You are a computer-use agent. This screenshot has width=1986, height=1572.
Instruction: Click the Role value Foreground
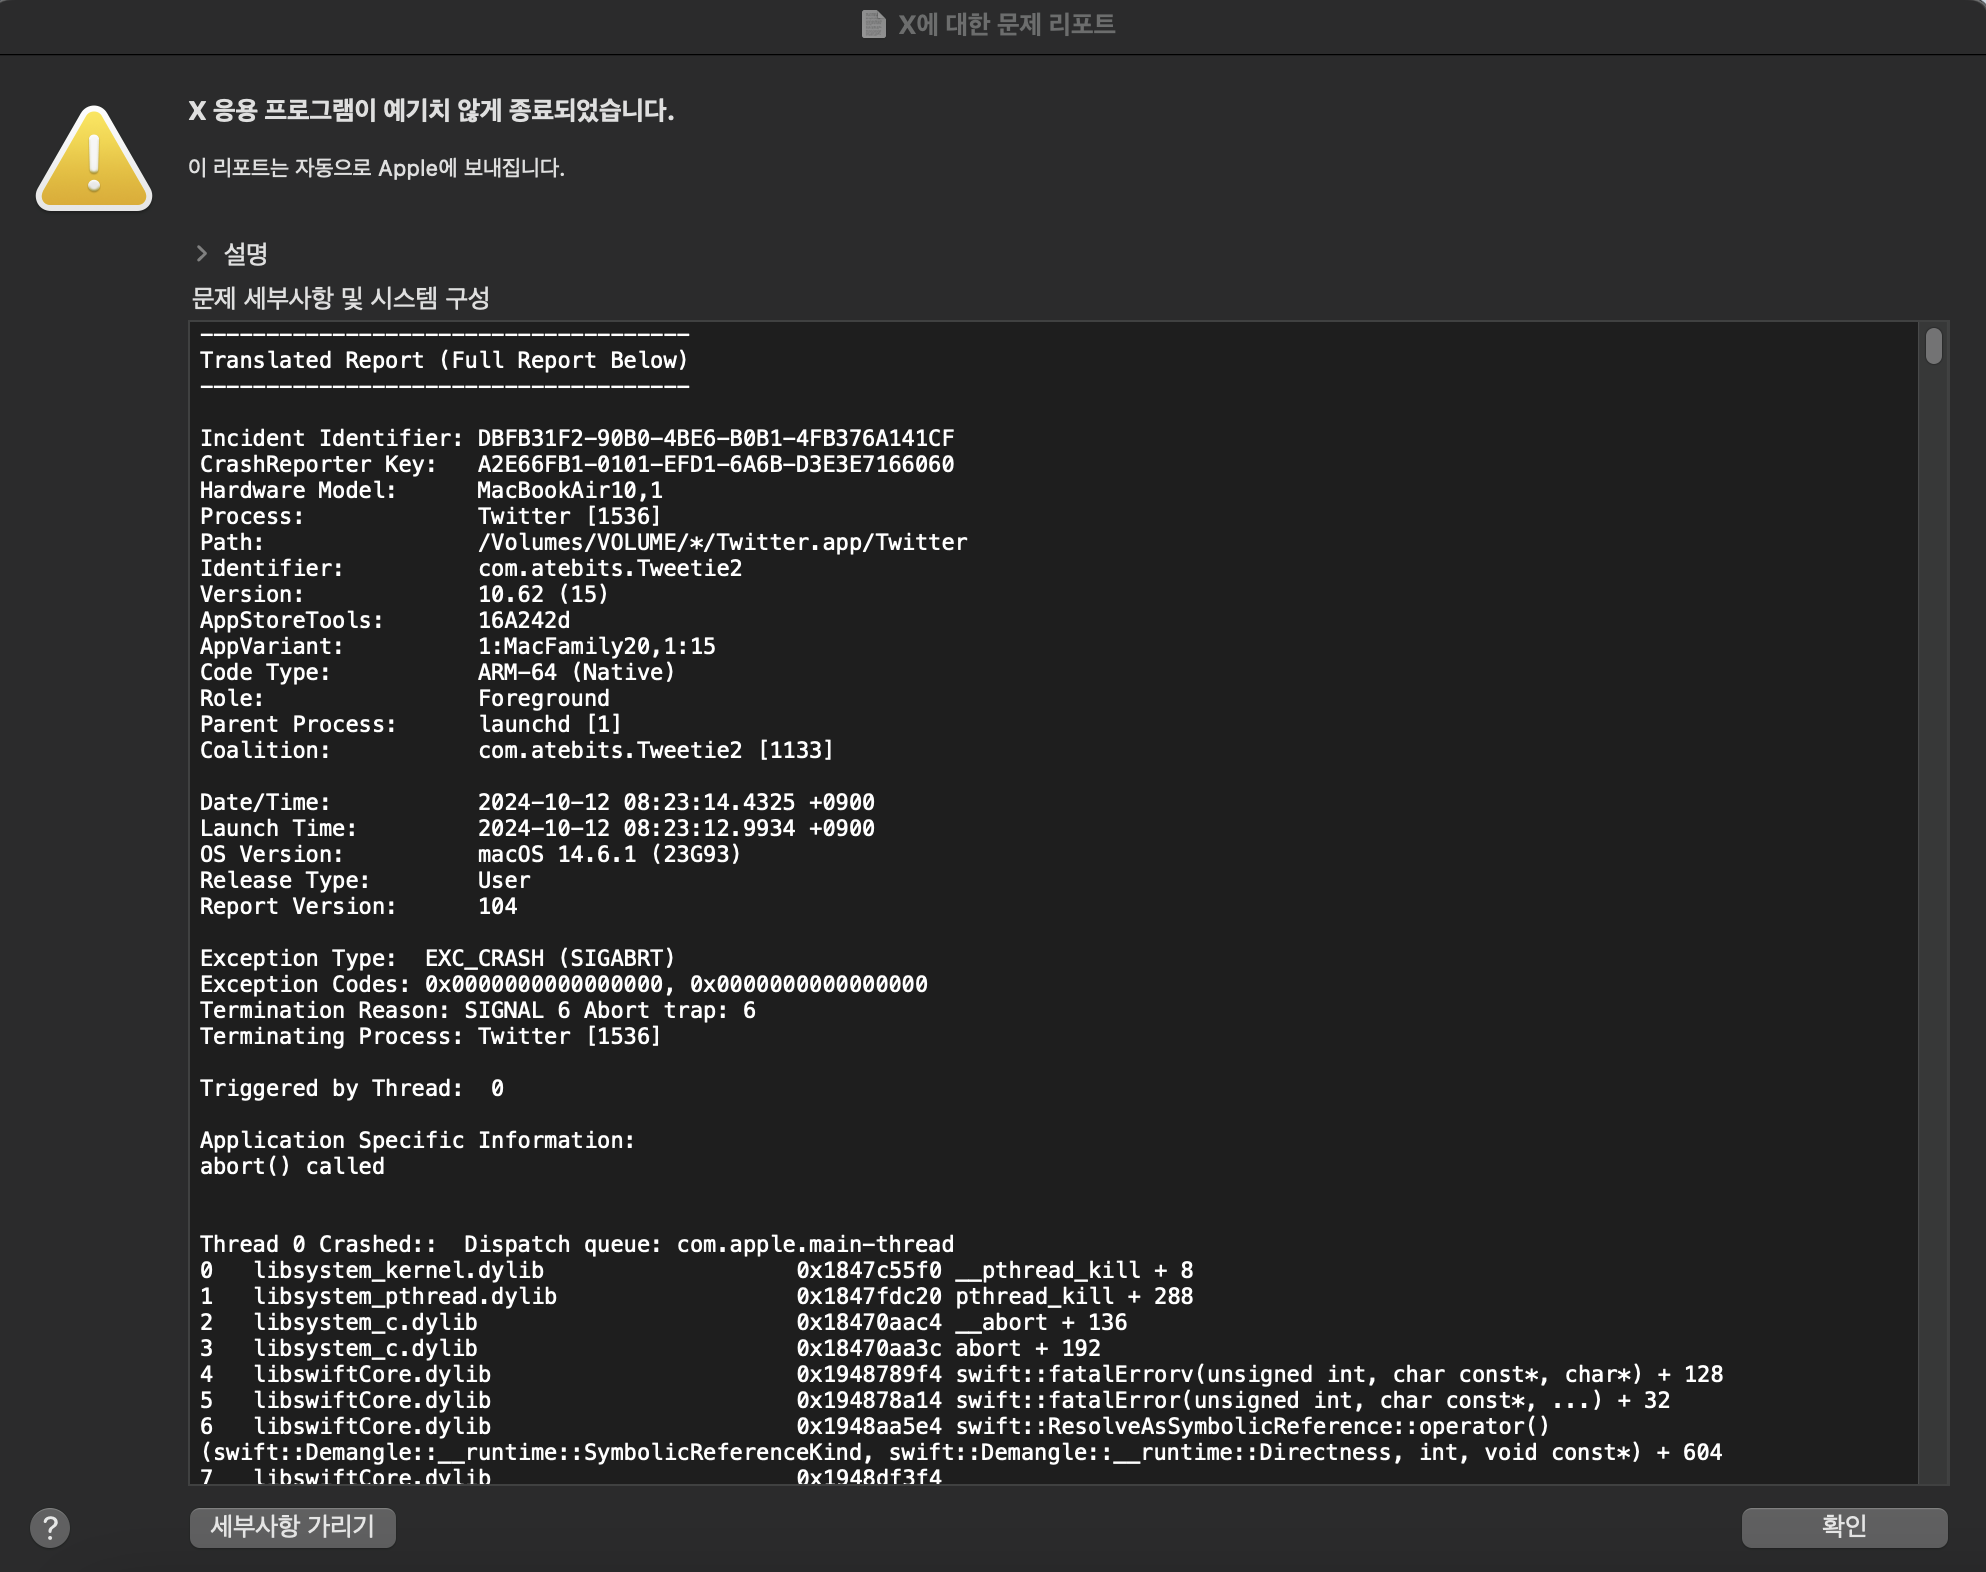(x=543, y=698)
